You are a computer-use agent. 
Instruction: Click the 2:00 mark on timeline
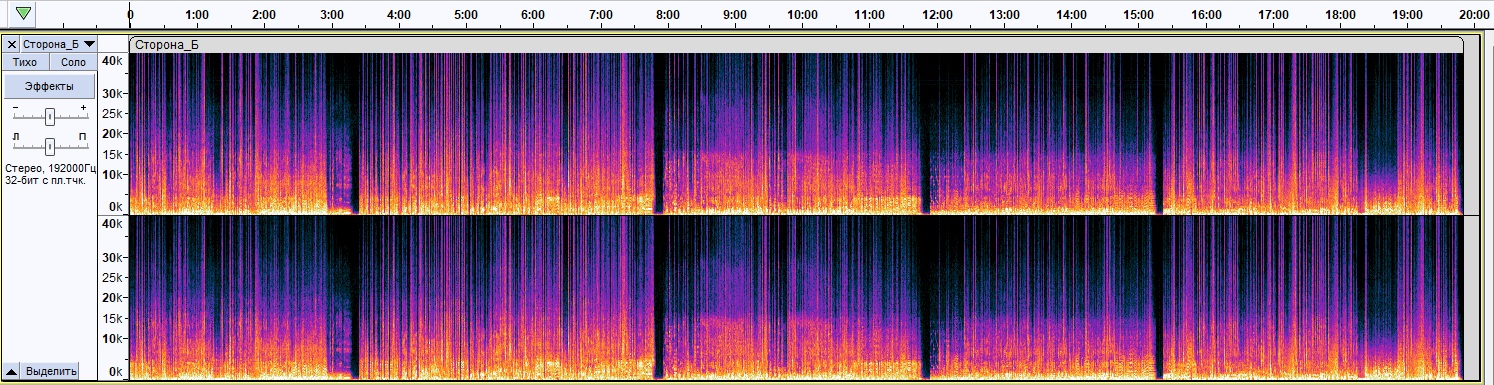pyautogui.click(x=265, y=15)
